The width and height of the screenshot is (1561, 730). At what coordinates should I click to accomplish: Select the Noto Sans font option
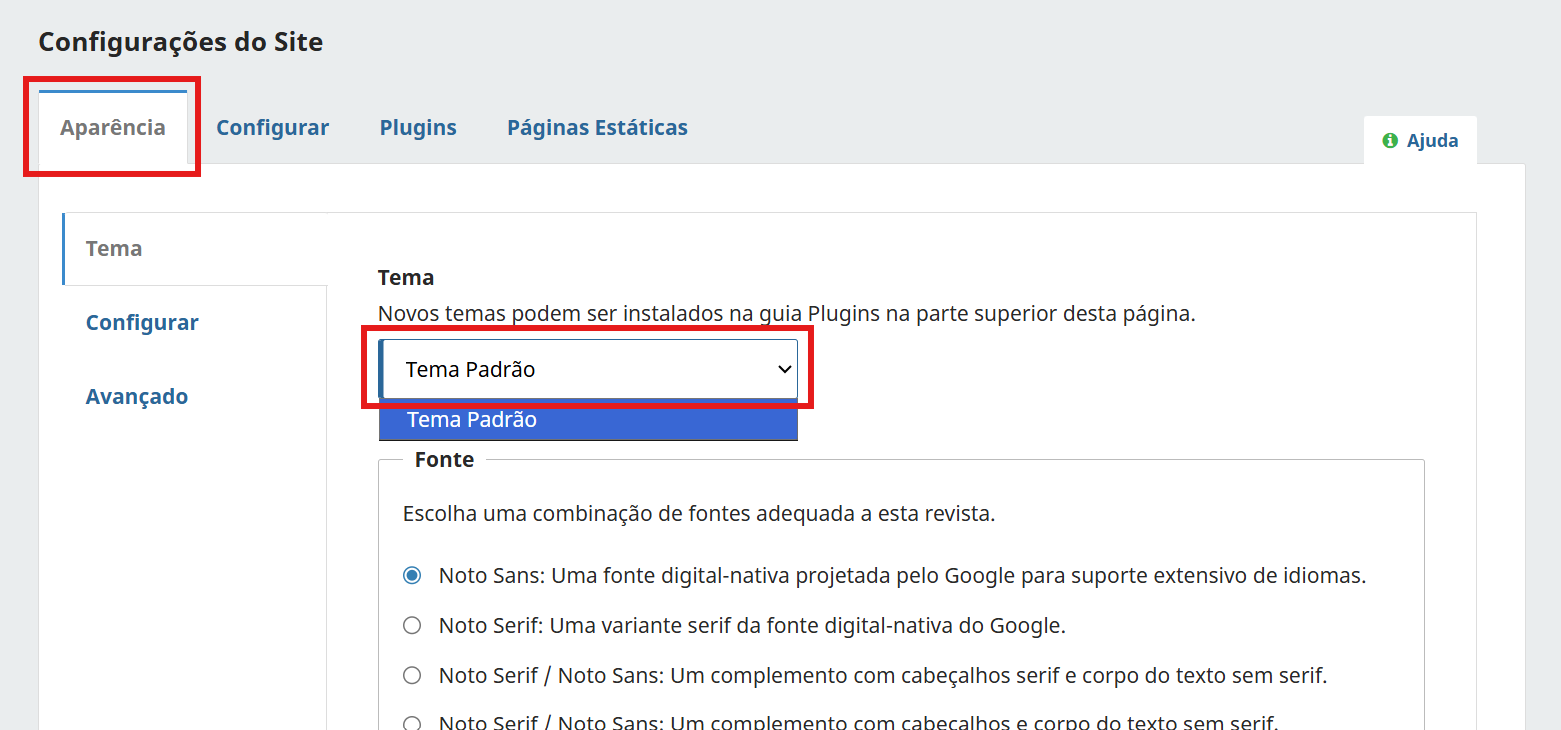(411, 575)
